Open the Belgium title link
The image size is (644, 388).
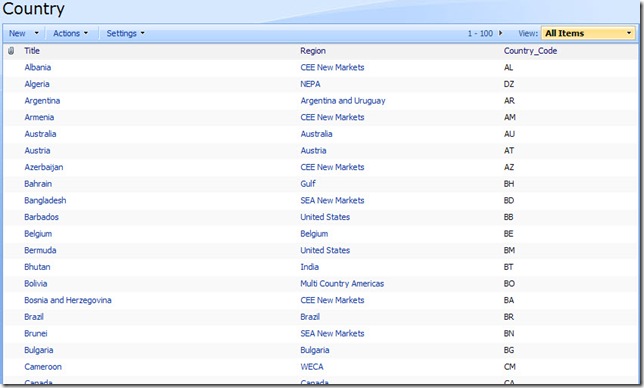[38, 234]
